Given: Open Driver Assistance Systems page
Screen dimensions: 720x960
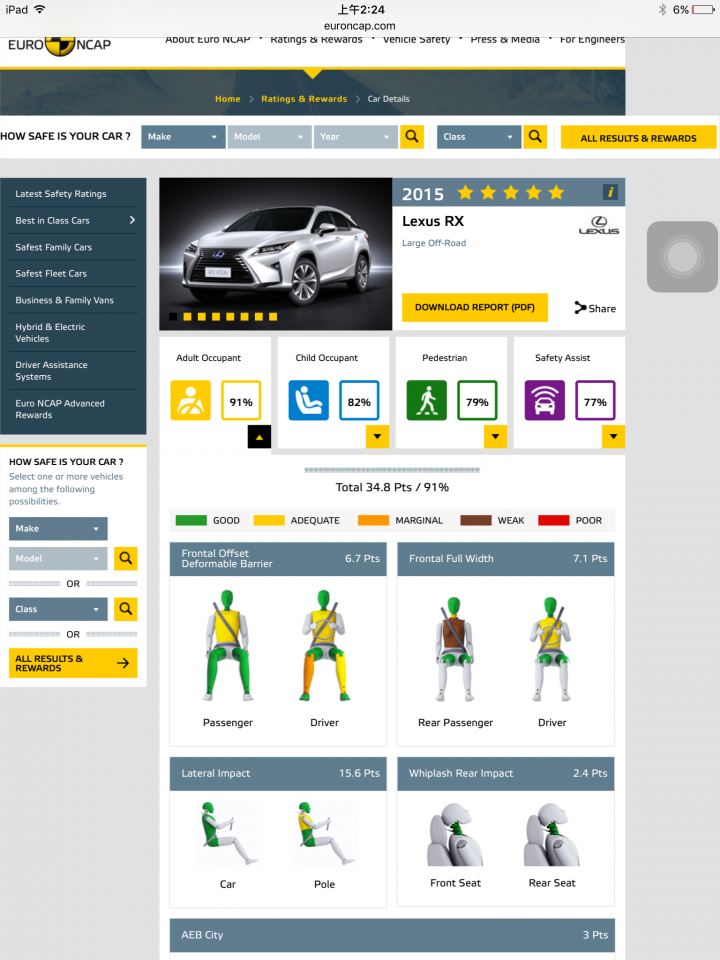Looking at the screenshot, I should (x=51, y=370).
